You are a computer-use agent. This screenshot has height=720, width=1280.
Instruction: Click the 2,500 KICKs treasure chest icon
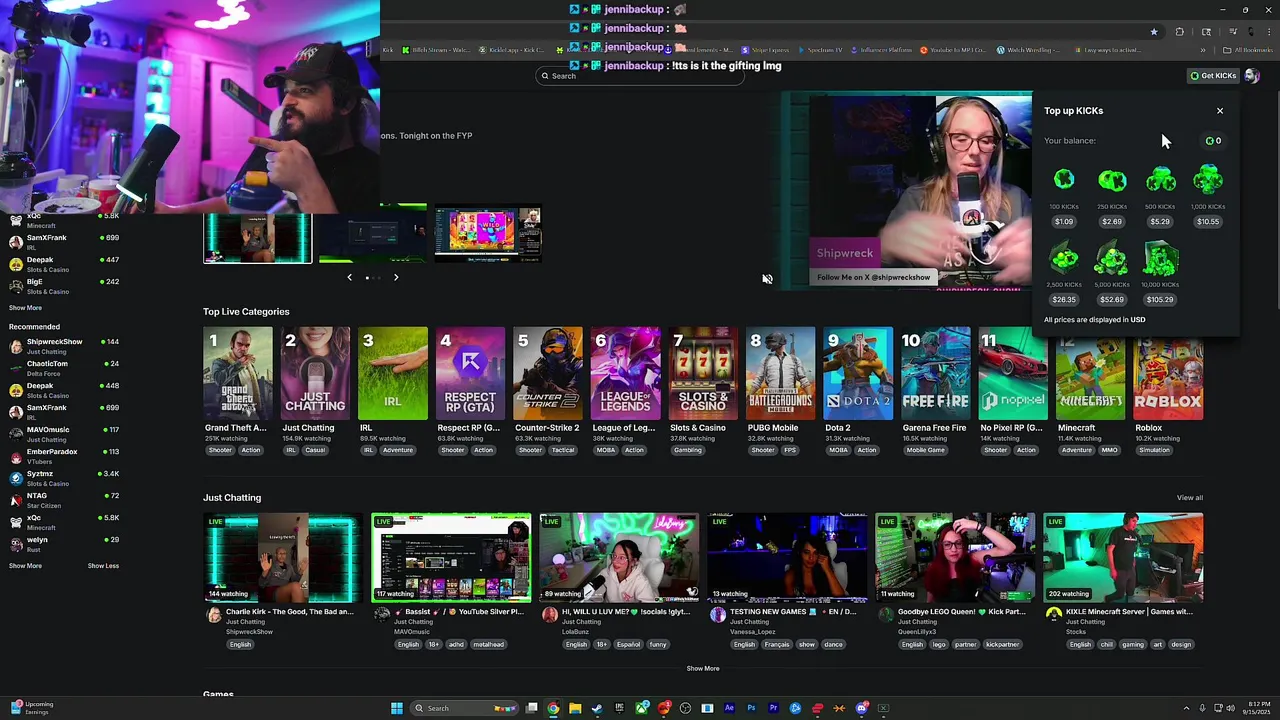(1064, 260)
